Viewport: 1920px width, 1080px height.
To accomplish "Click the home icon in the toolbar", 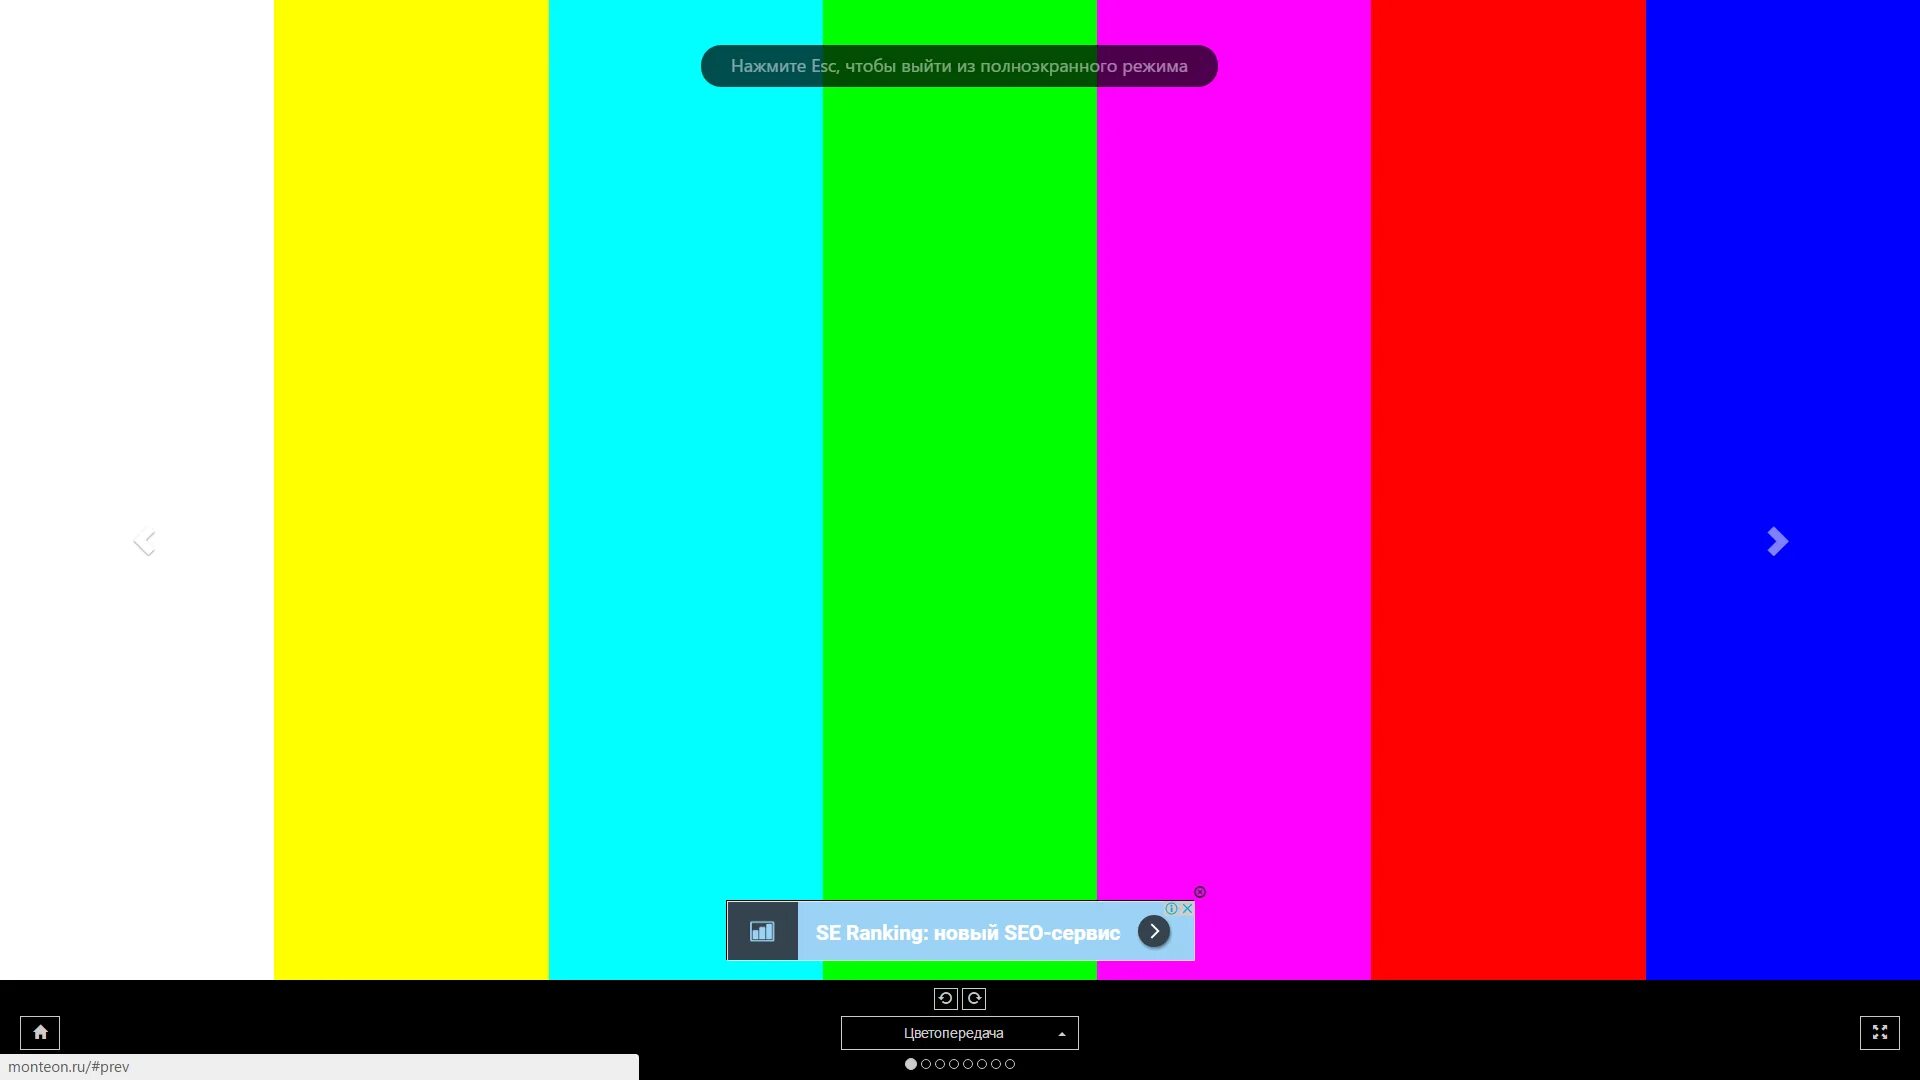I will tap(40, 1031).
